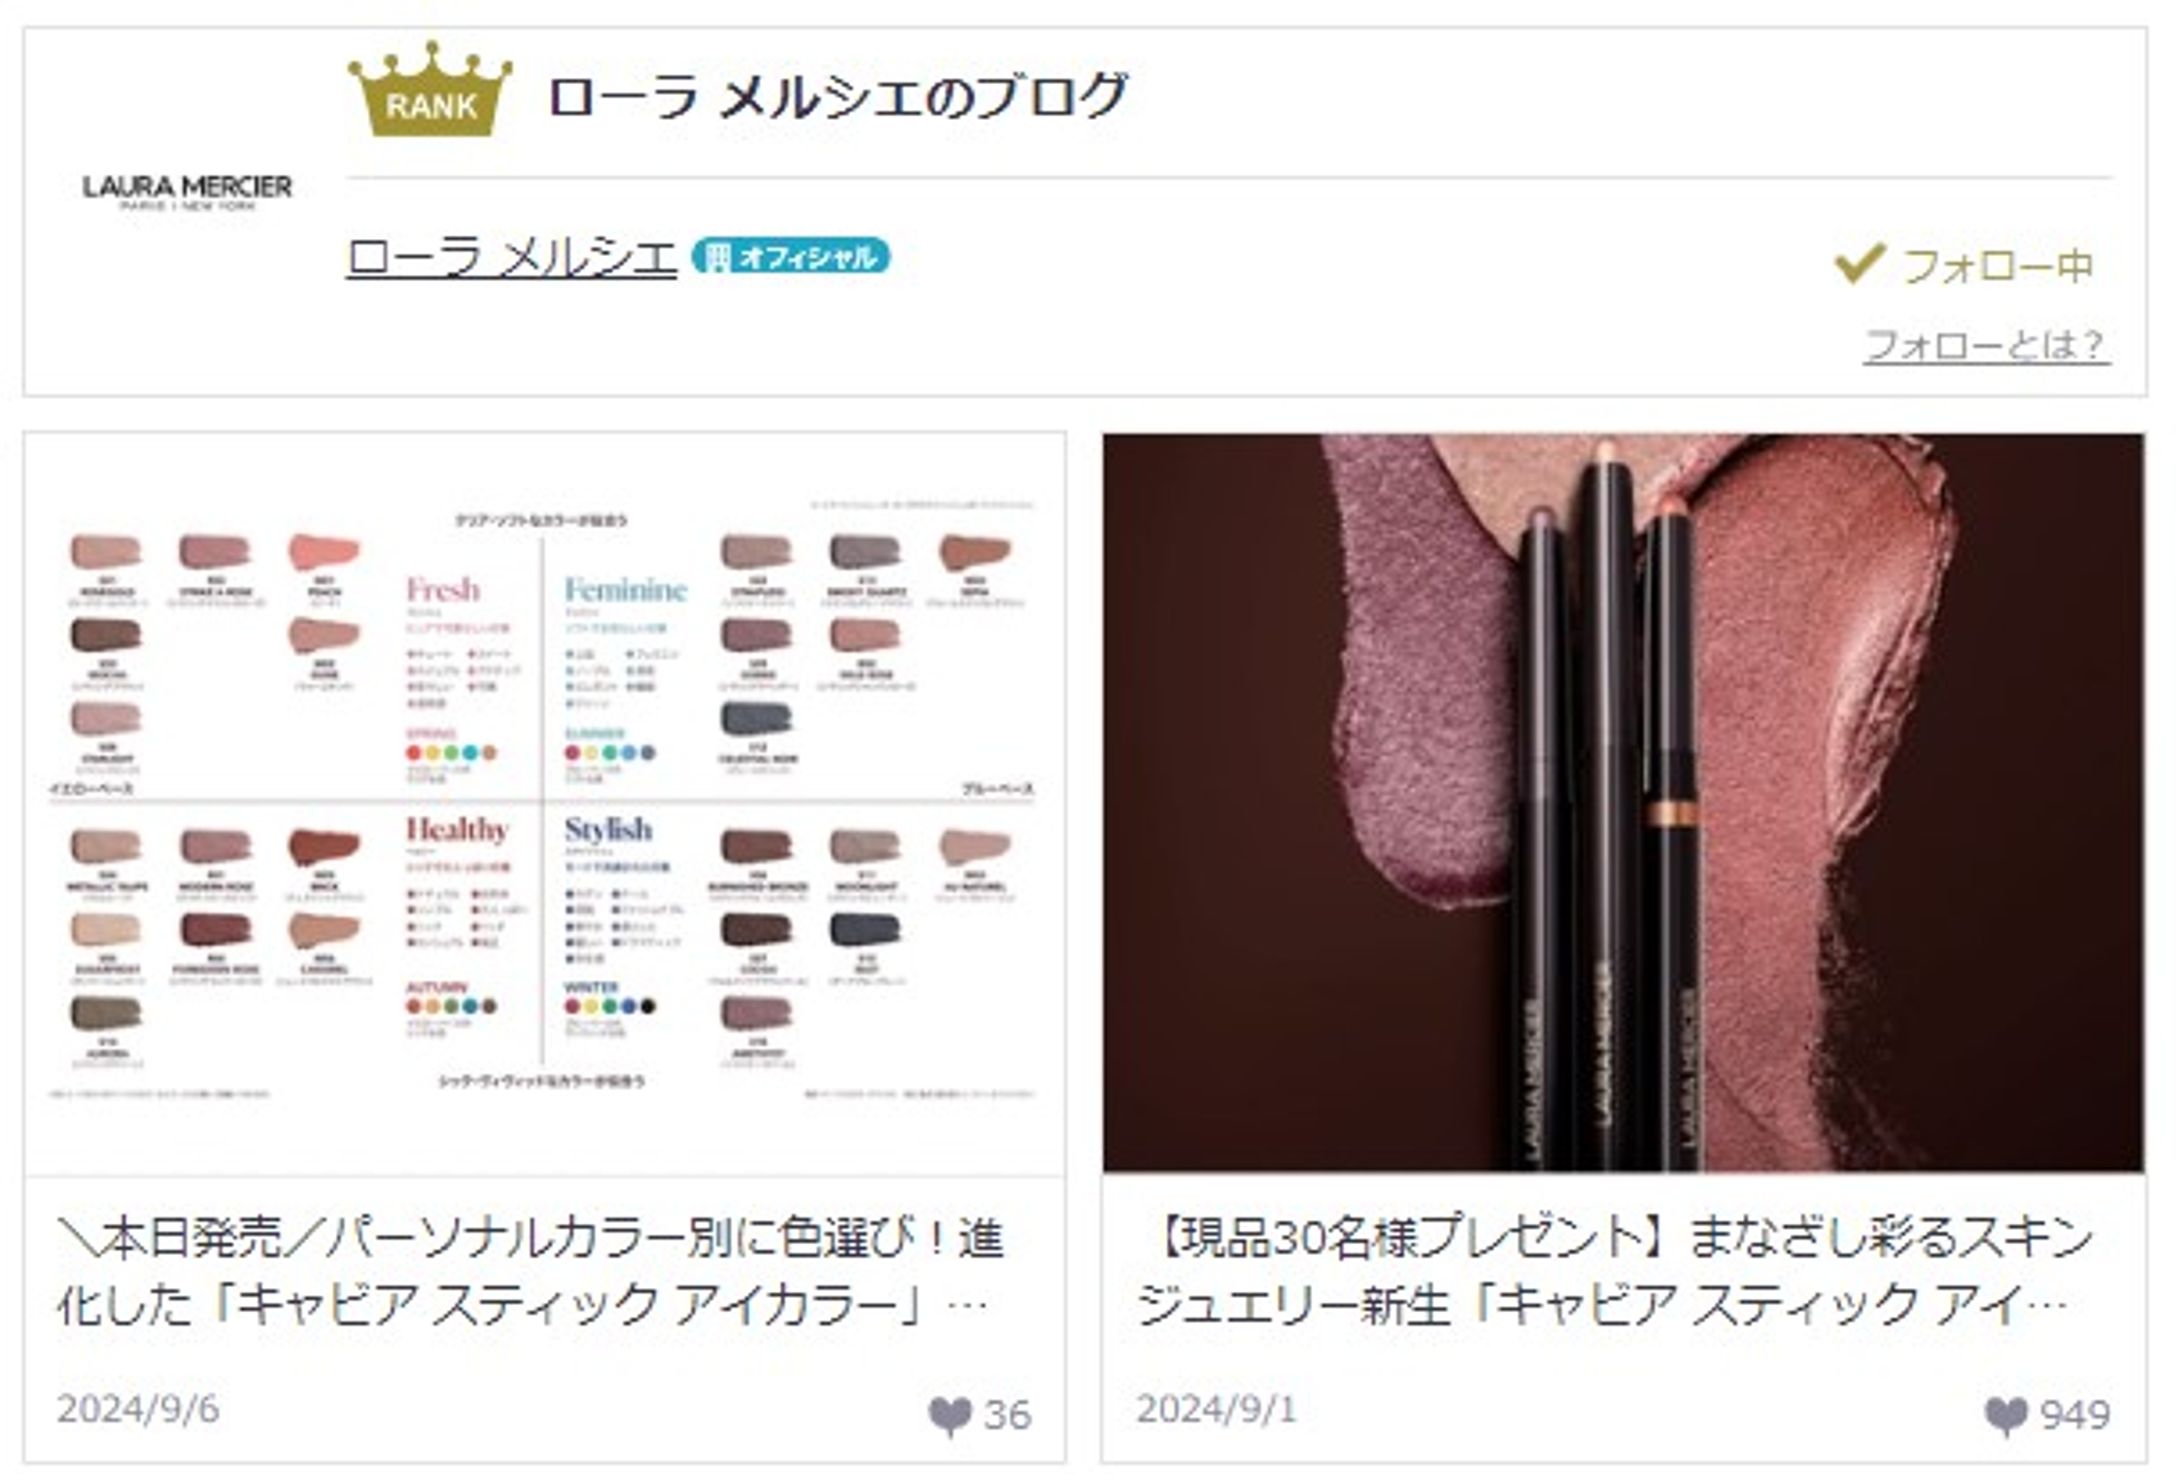
Task: Click the 949 likes count
Action: tap(2075, 1415)
